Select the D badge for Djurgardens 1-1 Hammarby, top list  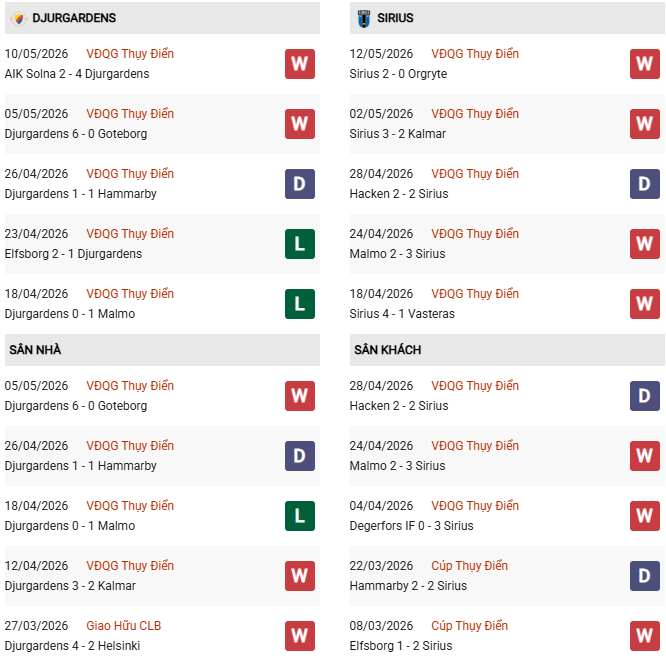pos(300,184)
